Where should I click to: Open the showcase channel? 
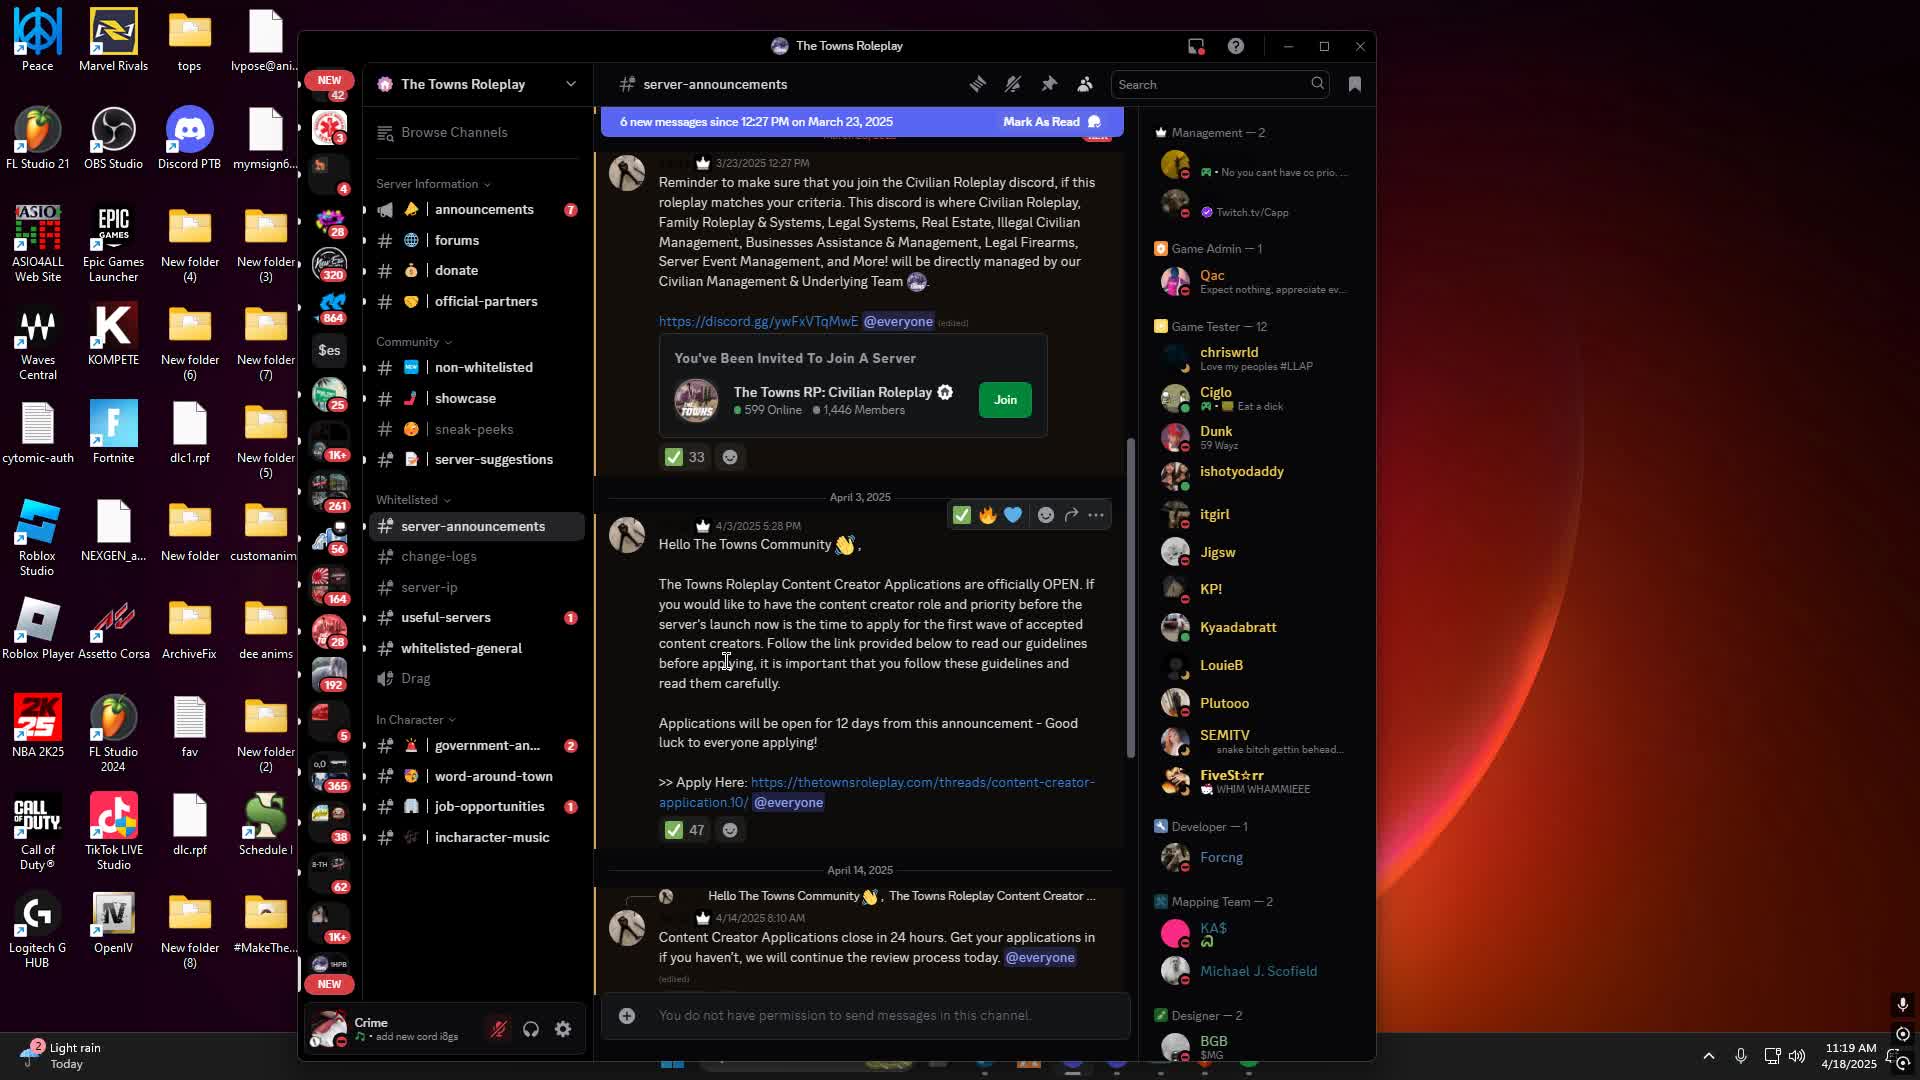click(x=476, y=399)
